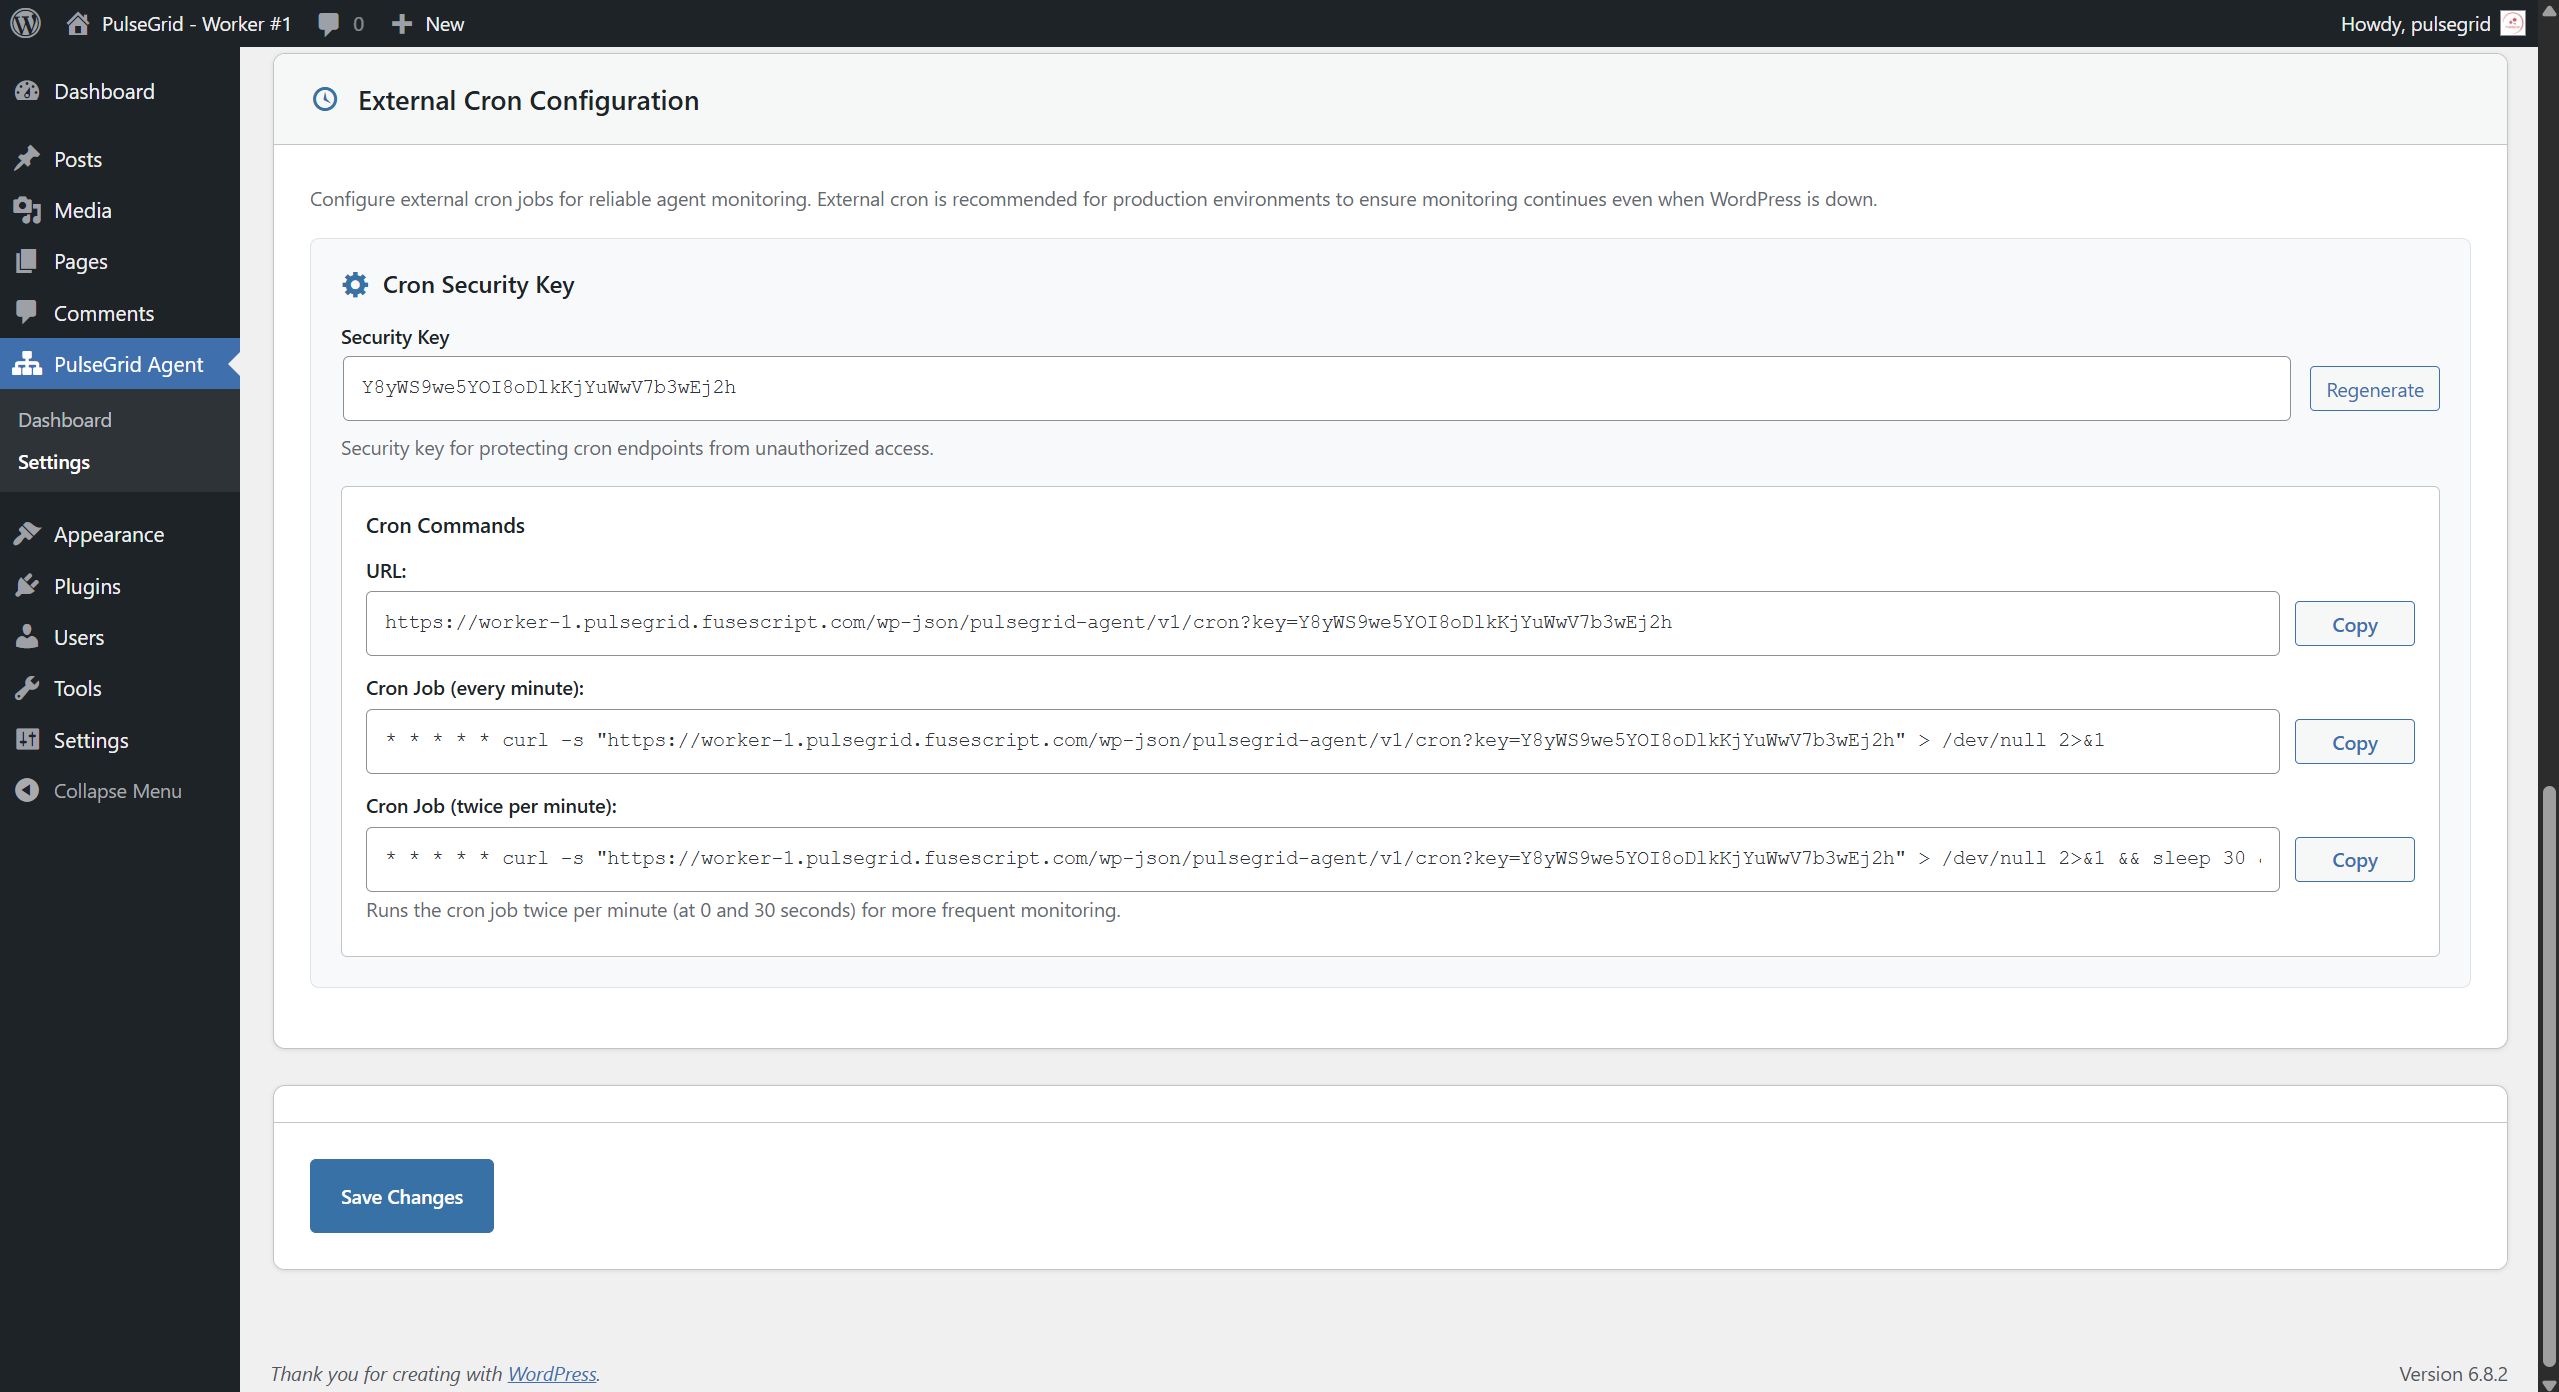Click the Appearance paintbrush icon
Screen dimensions: 2559x1392
coord(27,534)
